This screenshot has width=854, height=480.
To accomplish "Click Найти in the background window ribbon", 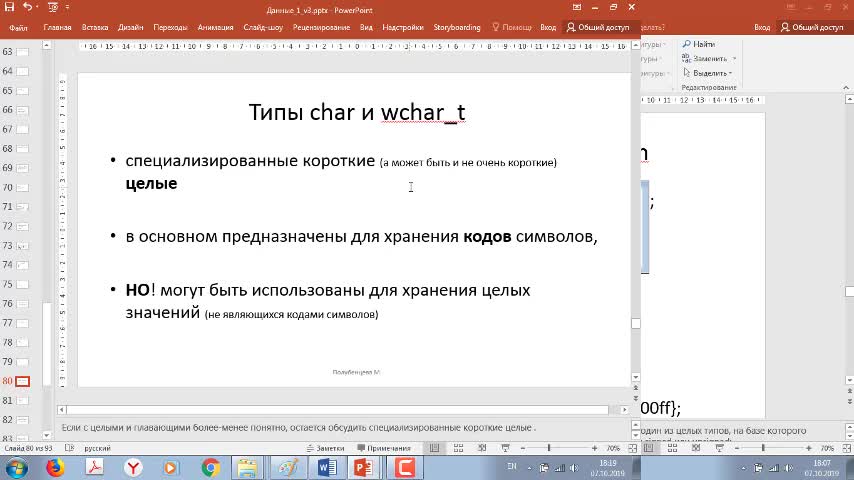I will click(x=699, y=44).
